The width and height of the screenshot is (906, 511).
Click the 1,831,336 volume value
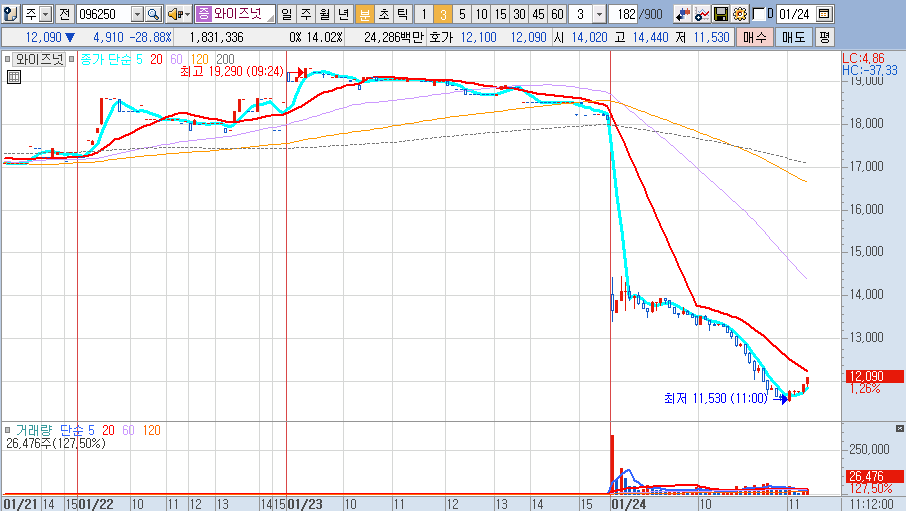coord(217,38)
